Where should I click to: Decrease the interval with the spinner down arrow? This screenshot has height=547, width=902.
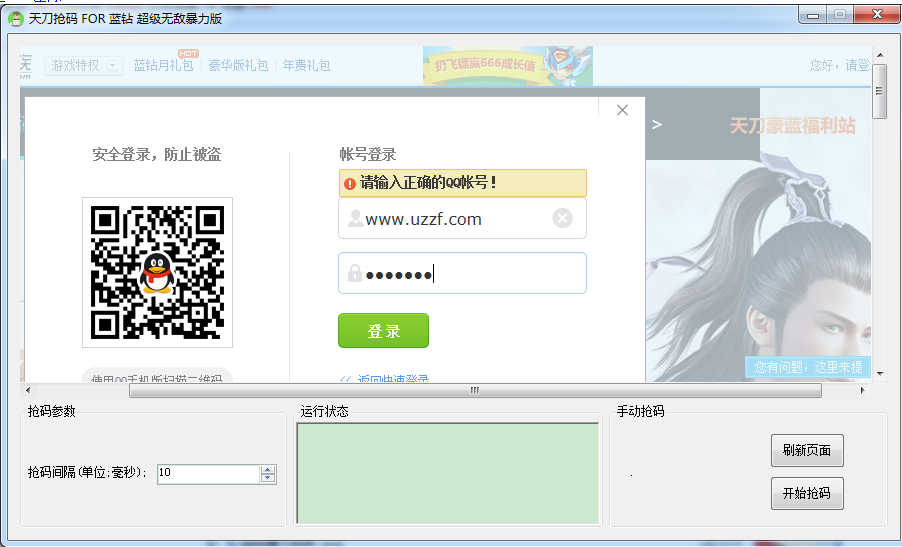[267, 479]
